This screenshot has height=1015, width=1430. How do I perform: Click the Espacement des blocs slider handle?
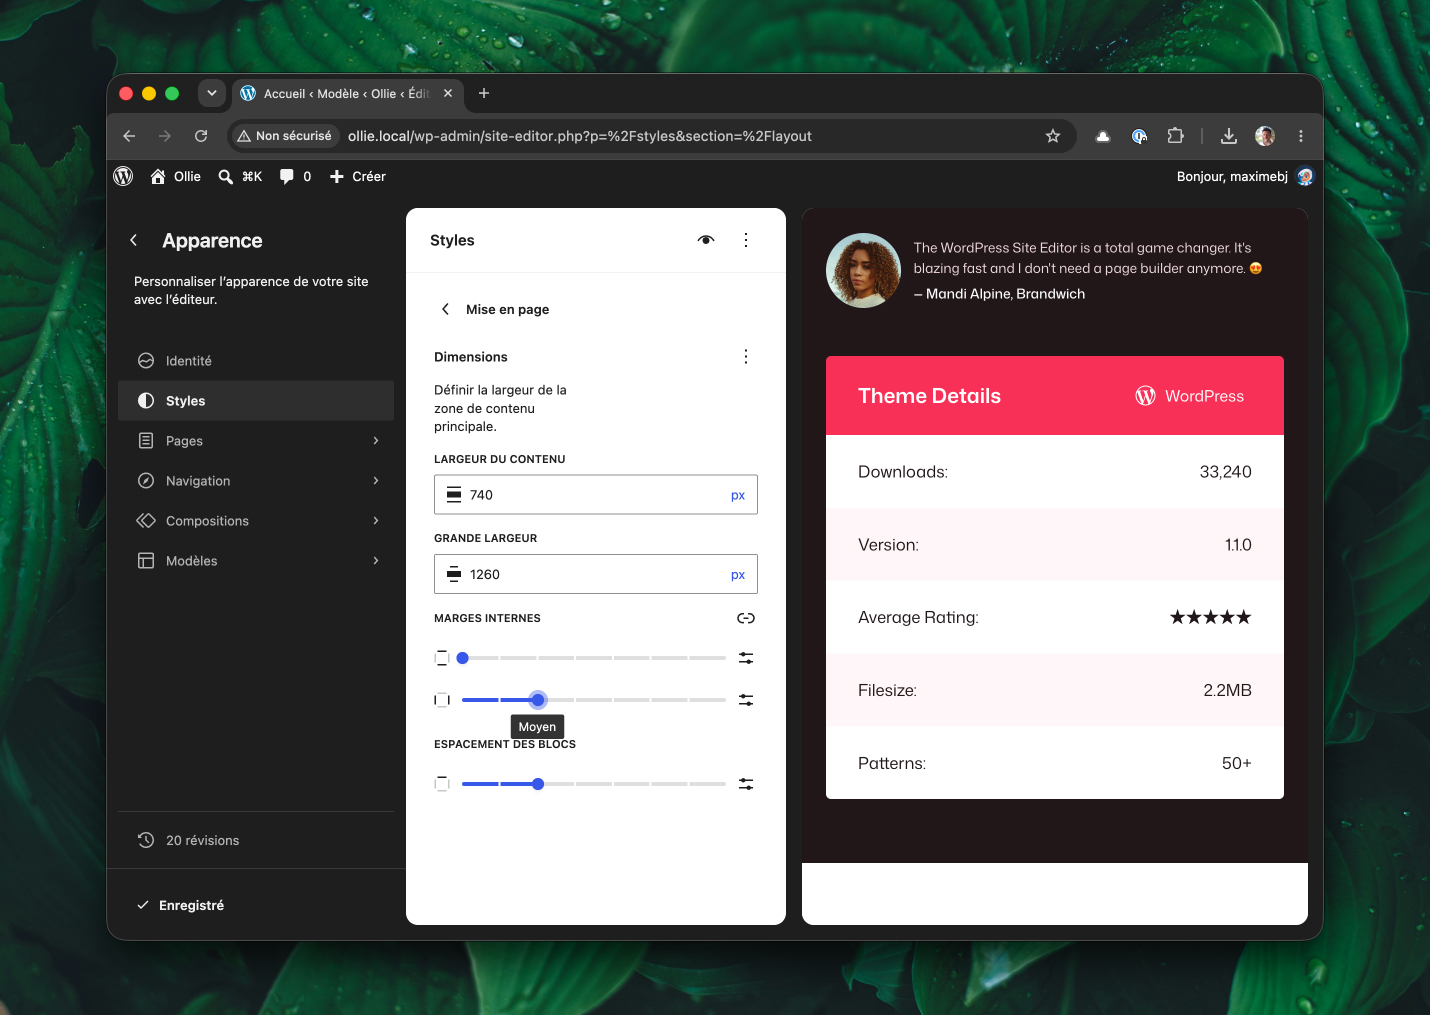[x=538, y=784]
